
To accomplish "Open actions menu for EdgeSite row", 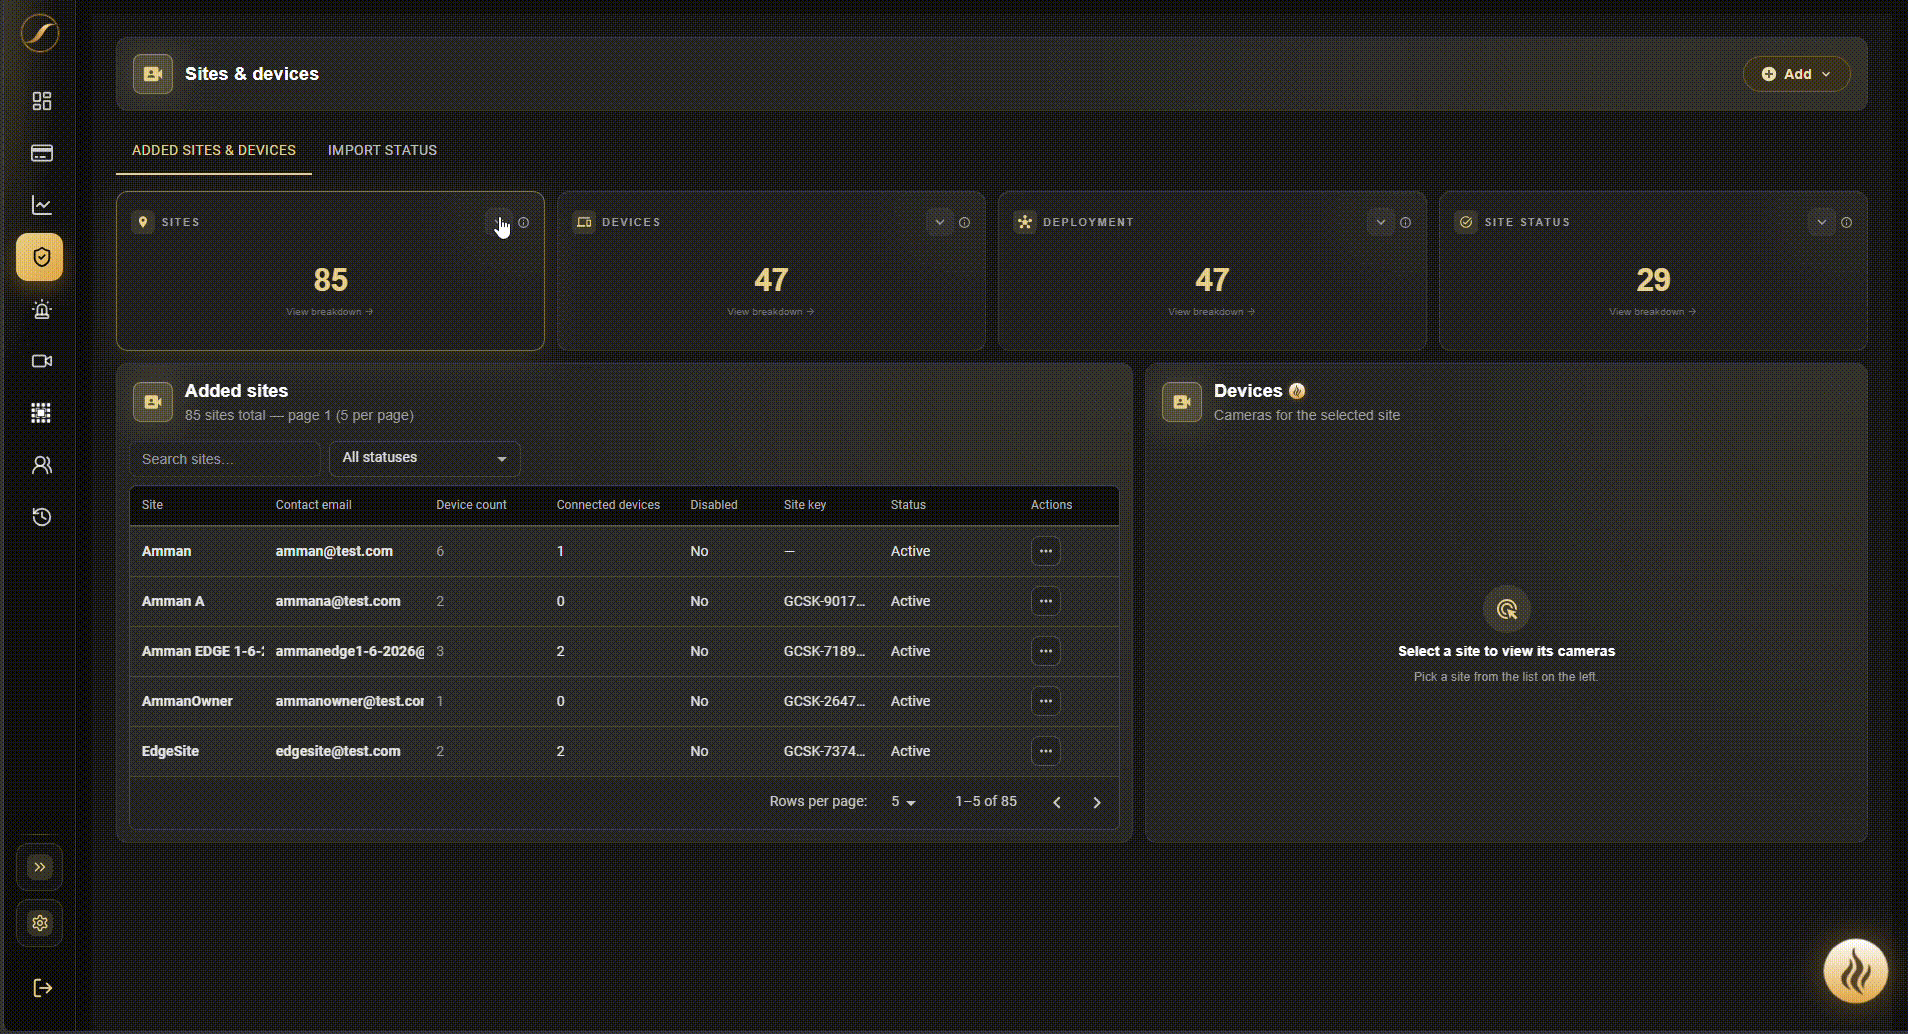I will coord(1045,751).
